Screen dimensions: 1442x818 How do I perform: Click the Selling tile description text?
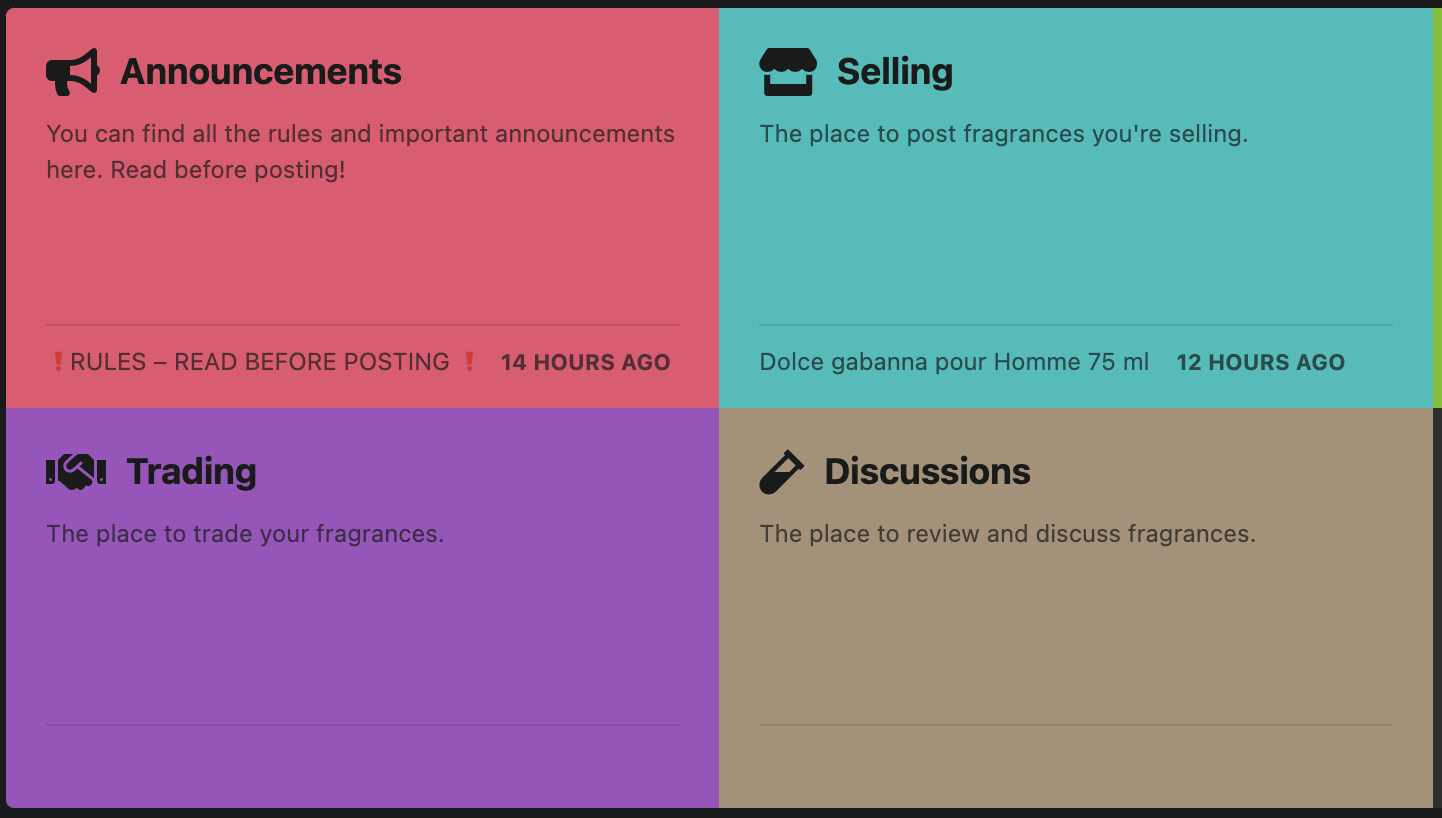coord(1003,134)
